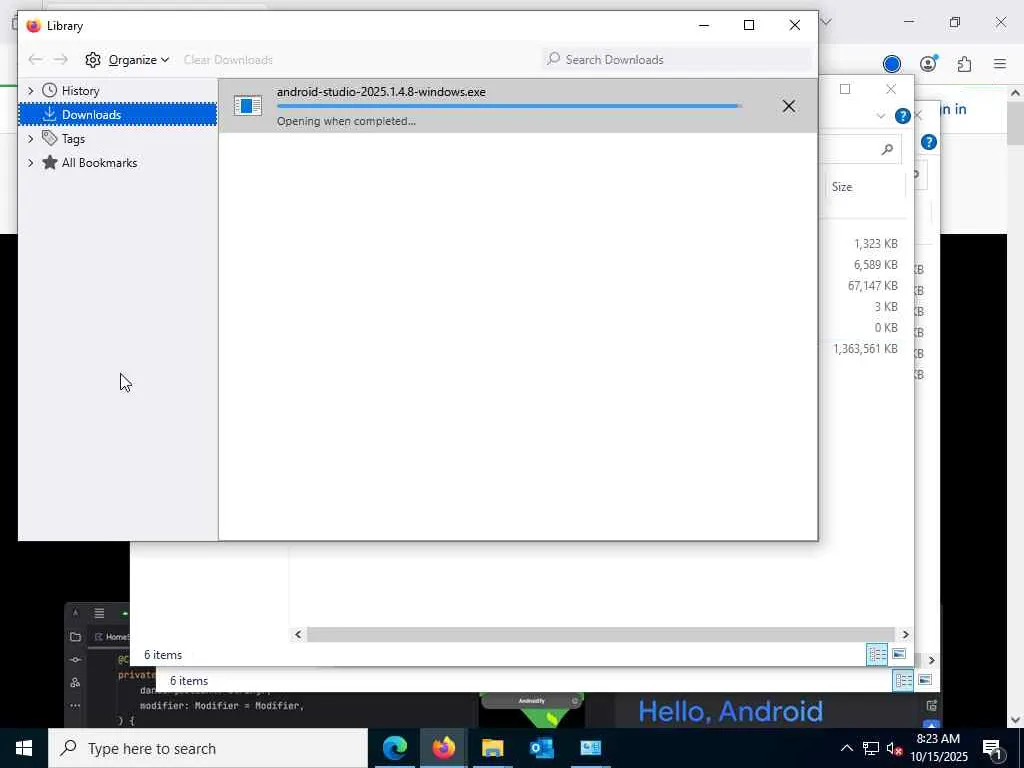This screenshot has width=1024, height=768.
Task: Open the Windows Start menu
Action: coord(24,748)
